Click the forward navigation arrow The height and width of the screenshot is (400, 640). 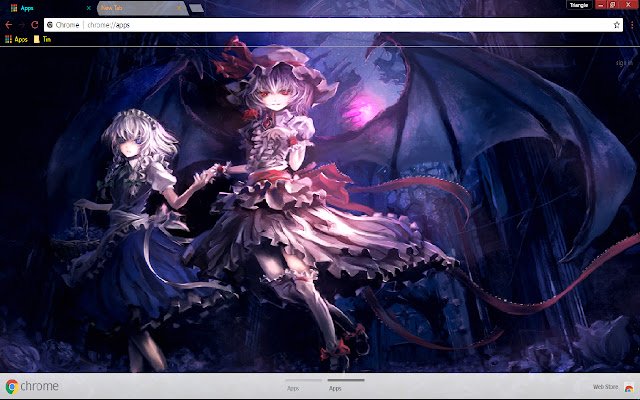point(21,25)
